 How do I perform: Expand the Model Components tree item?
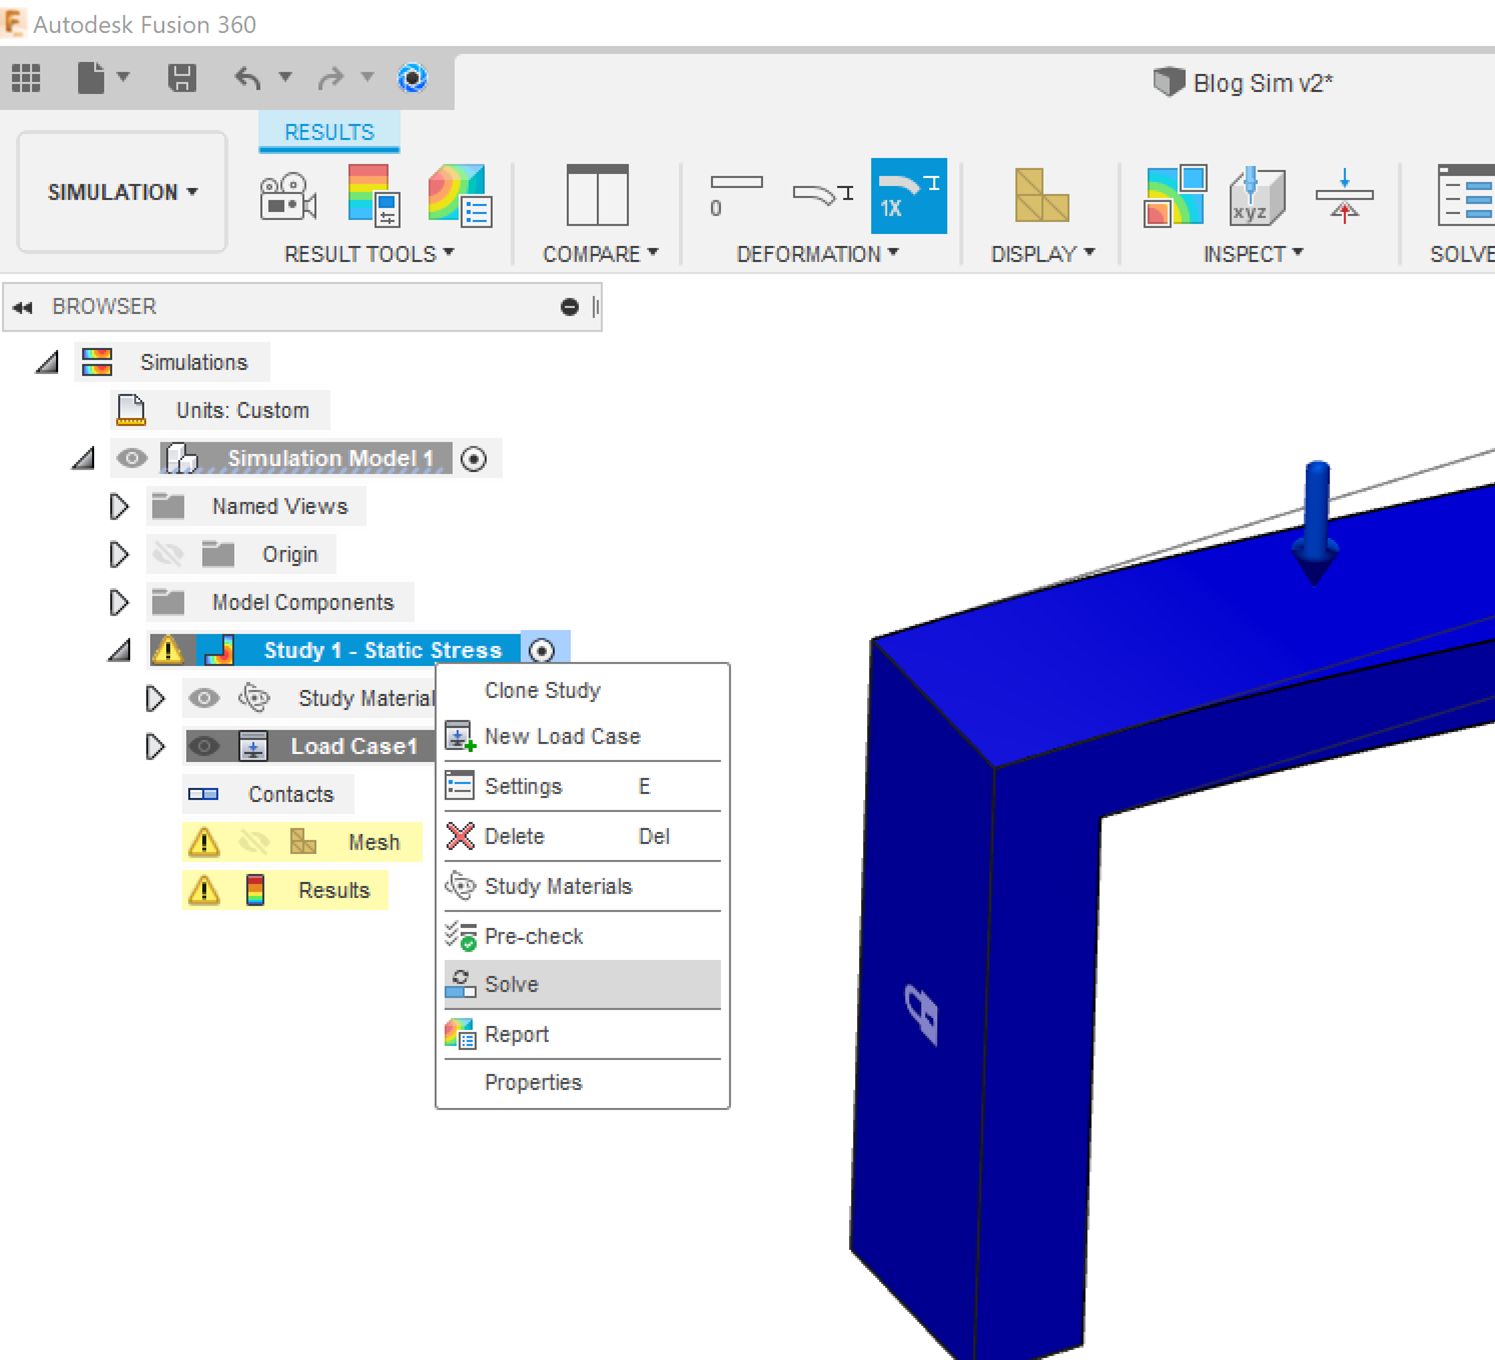118,602
